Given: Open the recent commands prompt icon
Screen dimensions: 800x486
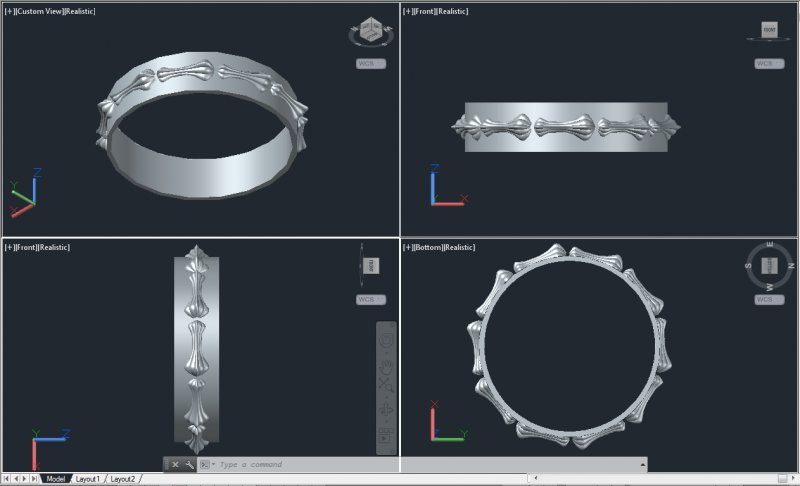Looking at the screenshot, I should coord(205,465).
